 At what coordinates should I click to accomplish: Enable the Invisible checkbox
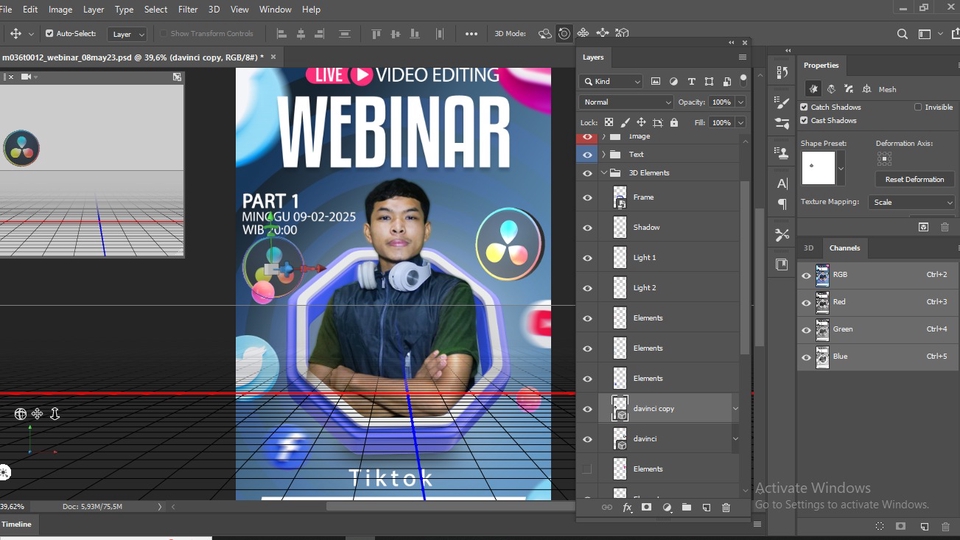click(918, 107)
